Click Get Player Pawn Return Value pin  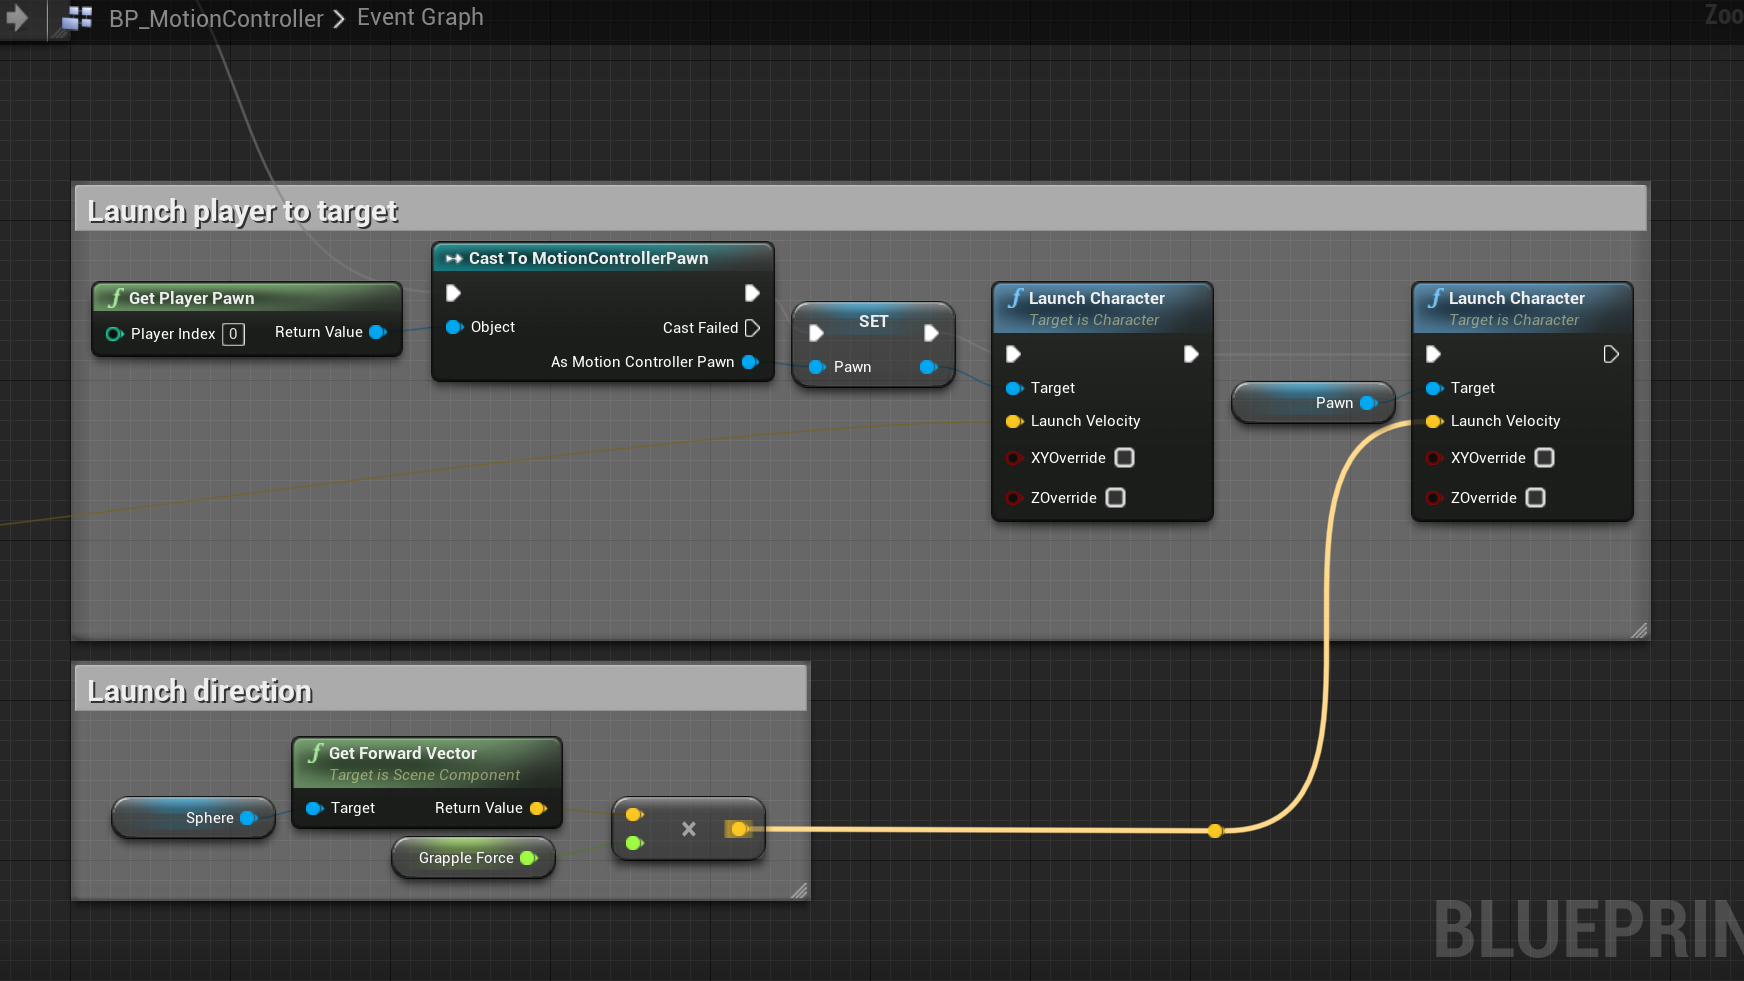tap(377, 332)
